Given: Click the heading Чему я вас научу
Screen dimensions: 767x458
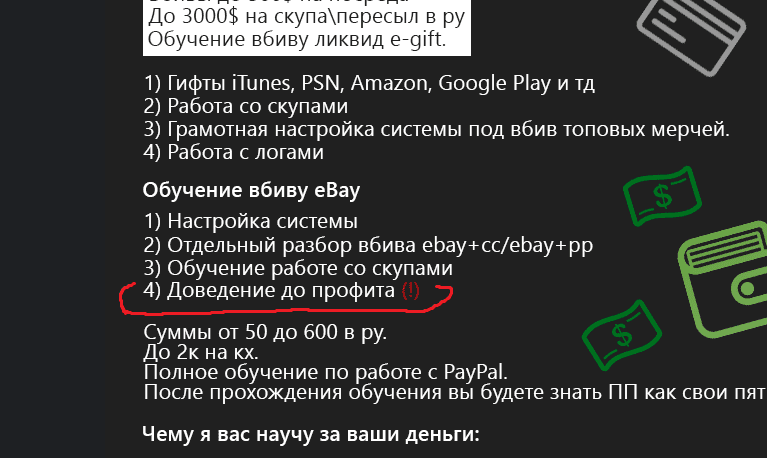Looking at the screenshot, I should (x=311, y=434).
